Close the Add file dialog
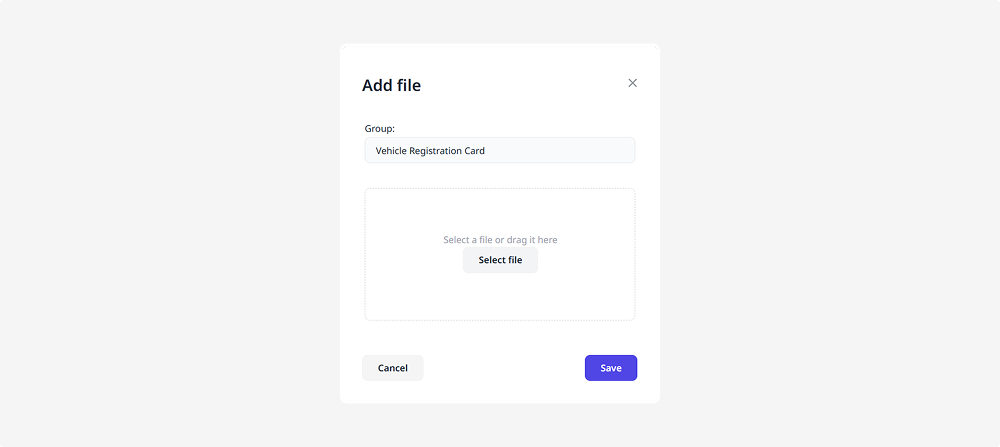Image resolution: width=1000 pixels, height=447 pixels. tap(632, 83)
